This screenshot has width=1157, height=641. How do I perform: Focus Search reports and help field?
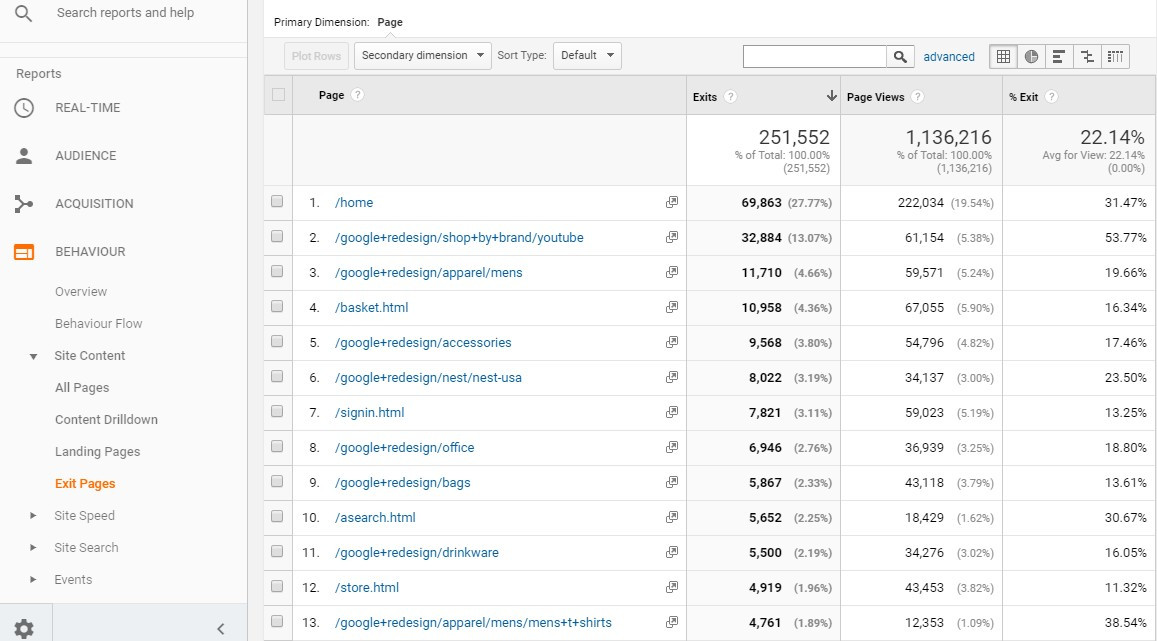(125, 13)
